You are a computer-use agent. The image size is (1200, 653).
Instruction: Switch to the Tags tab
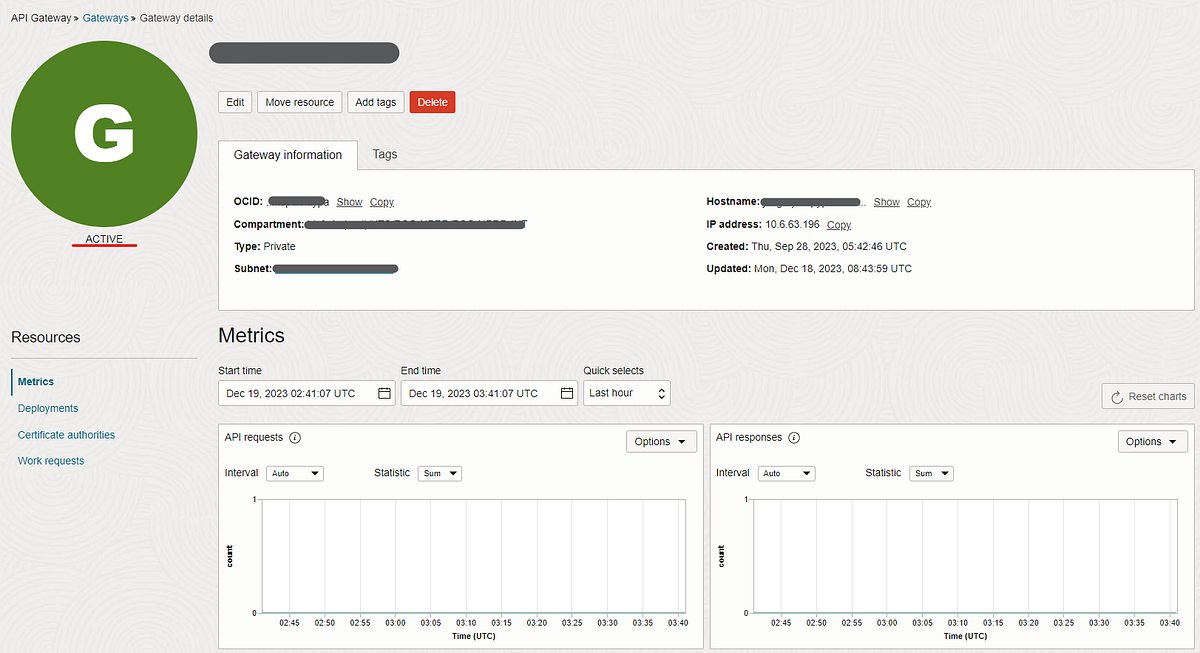coord(384,154)
